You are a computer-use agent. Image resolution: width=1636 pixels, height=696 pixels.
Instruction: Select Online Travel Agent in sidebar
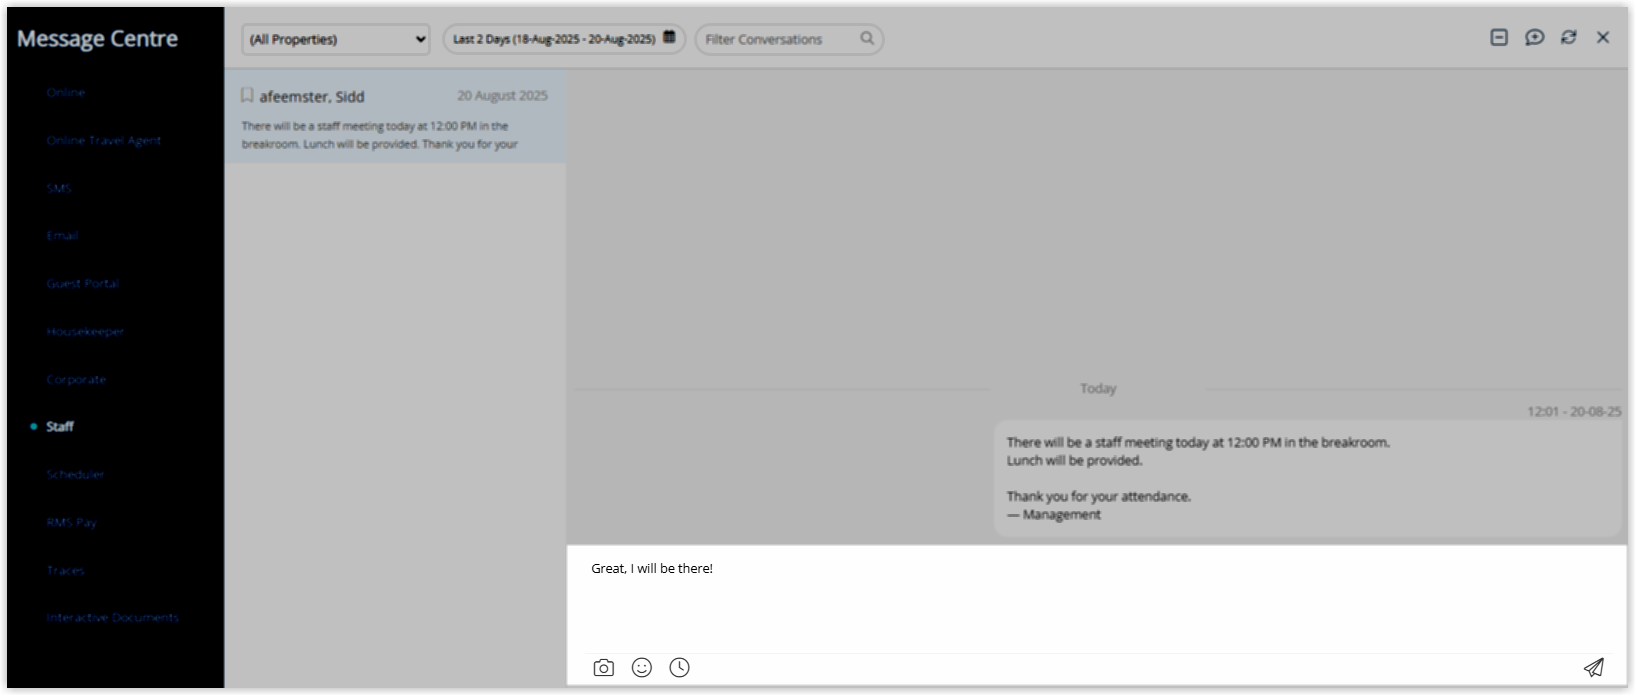tap(104, 140)
